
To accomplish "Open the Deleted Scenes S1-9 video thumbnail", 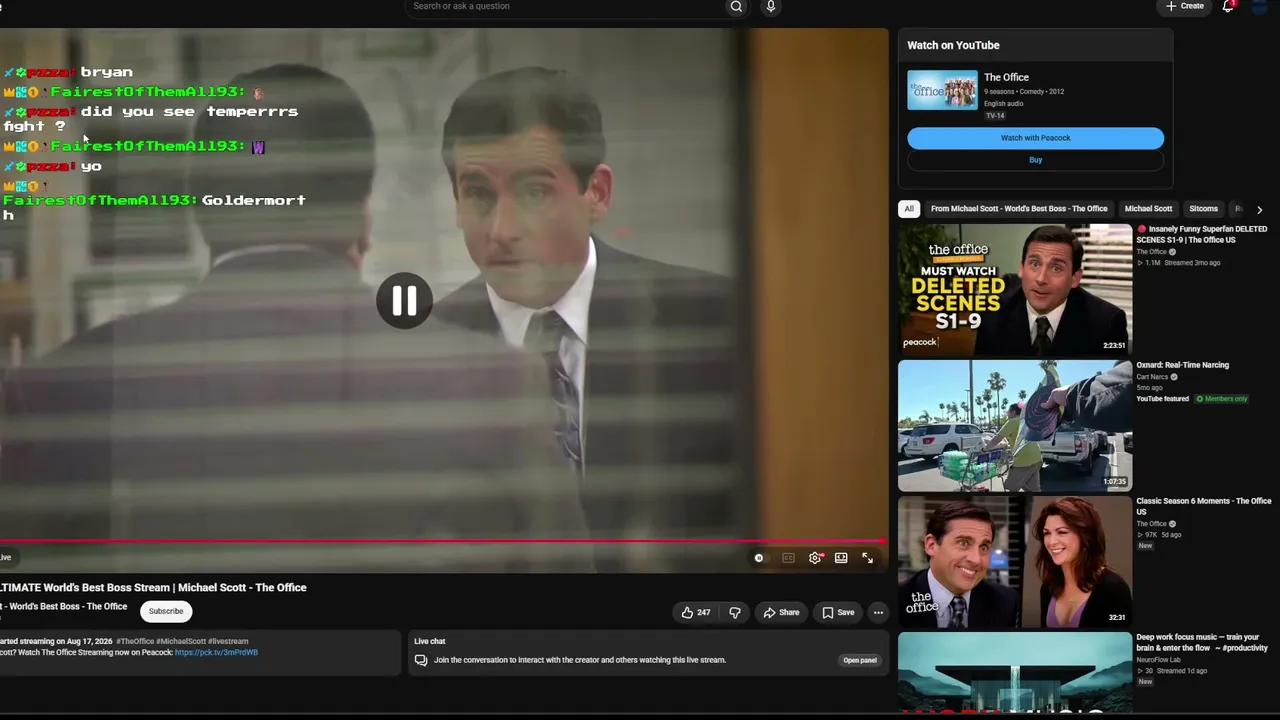I will [1015, 290].
